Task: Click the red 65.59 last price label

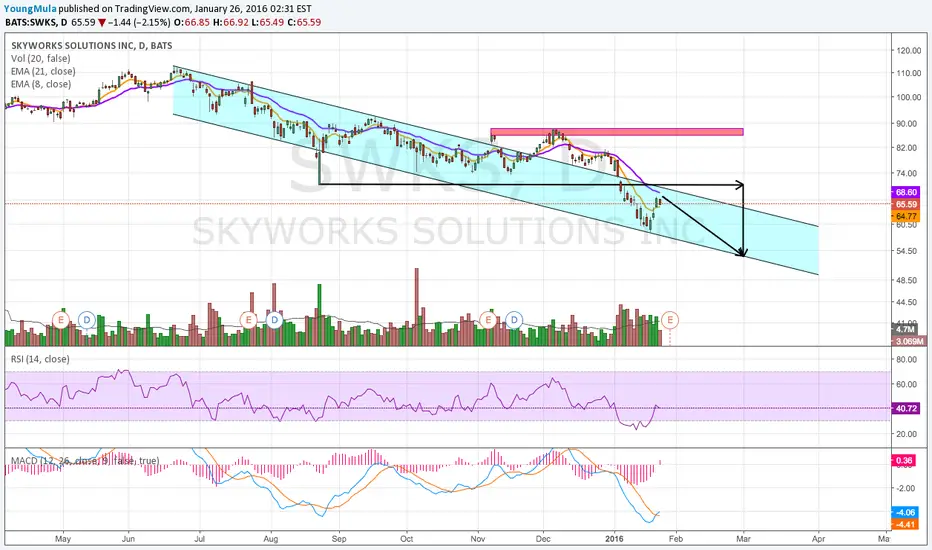Action: tap(906, 204)
